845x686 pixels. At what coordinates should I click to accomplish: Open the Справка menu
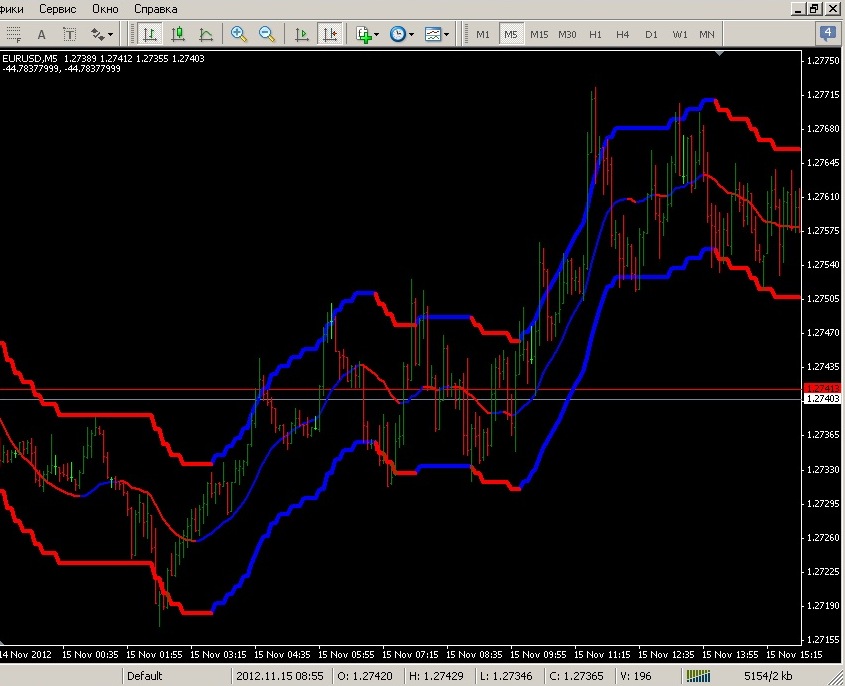coord(156,9)
